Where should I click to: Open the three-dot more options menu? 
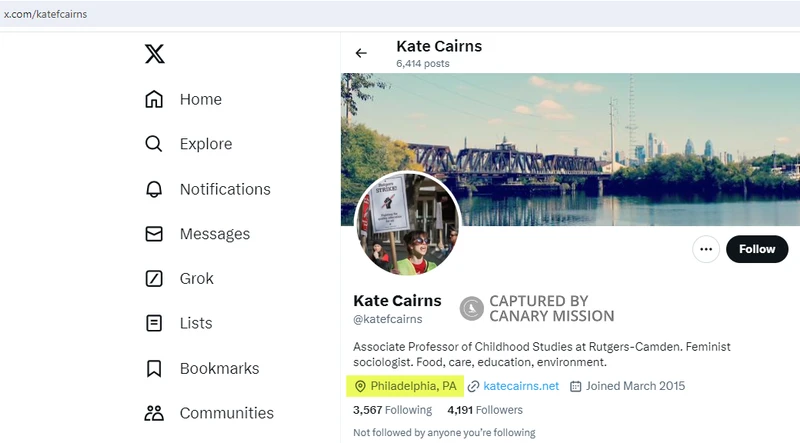706,249
